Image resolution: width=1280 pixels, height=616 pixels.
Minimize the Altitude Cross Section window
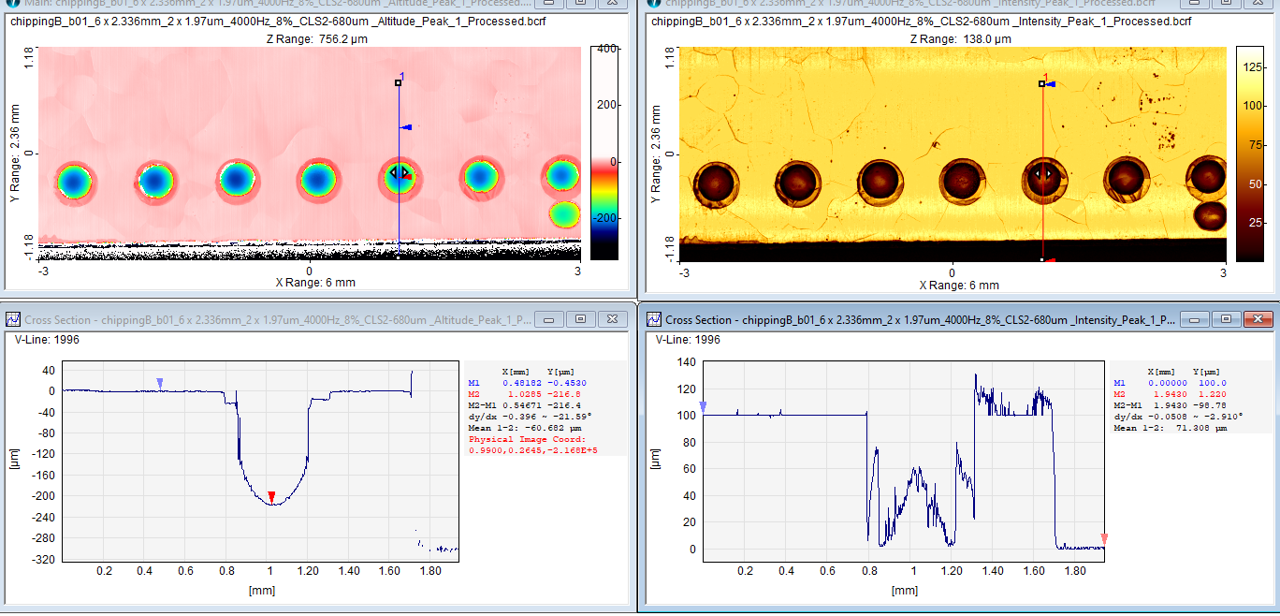[549, 320]
